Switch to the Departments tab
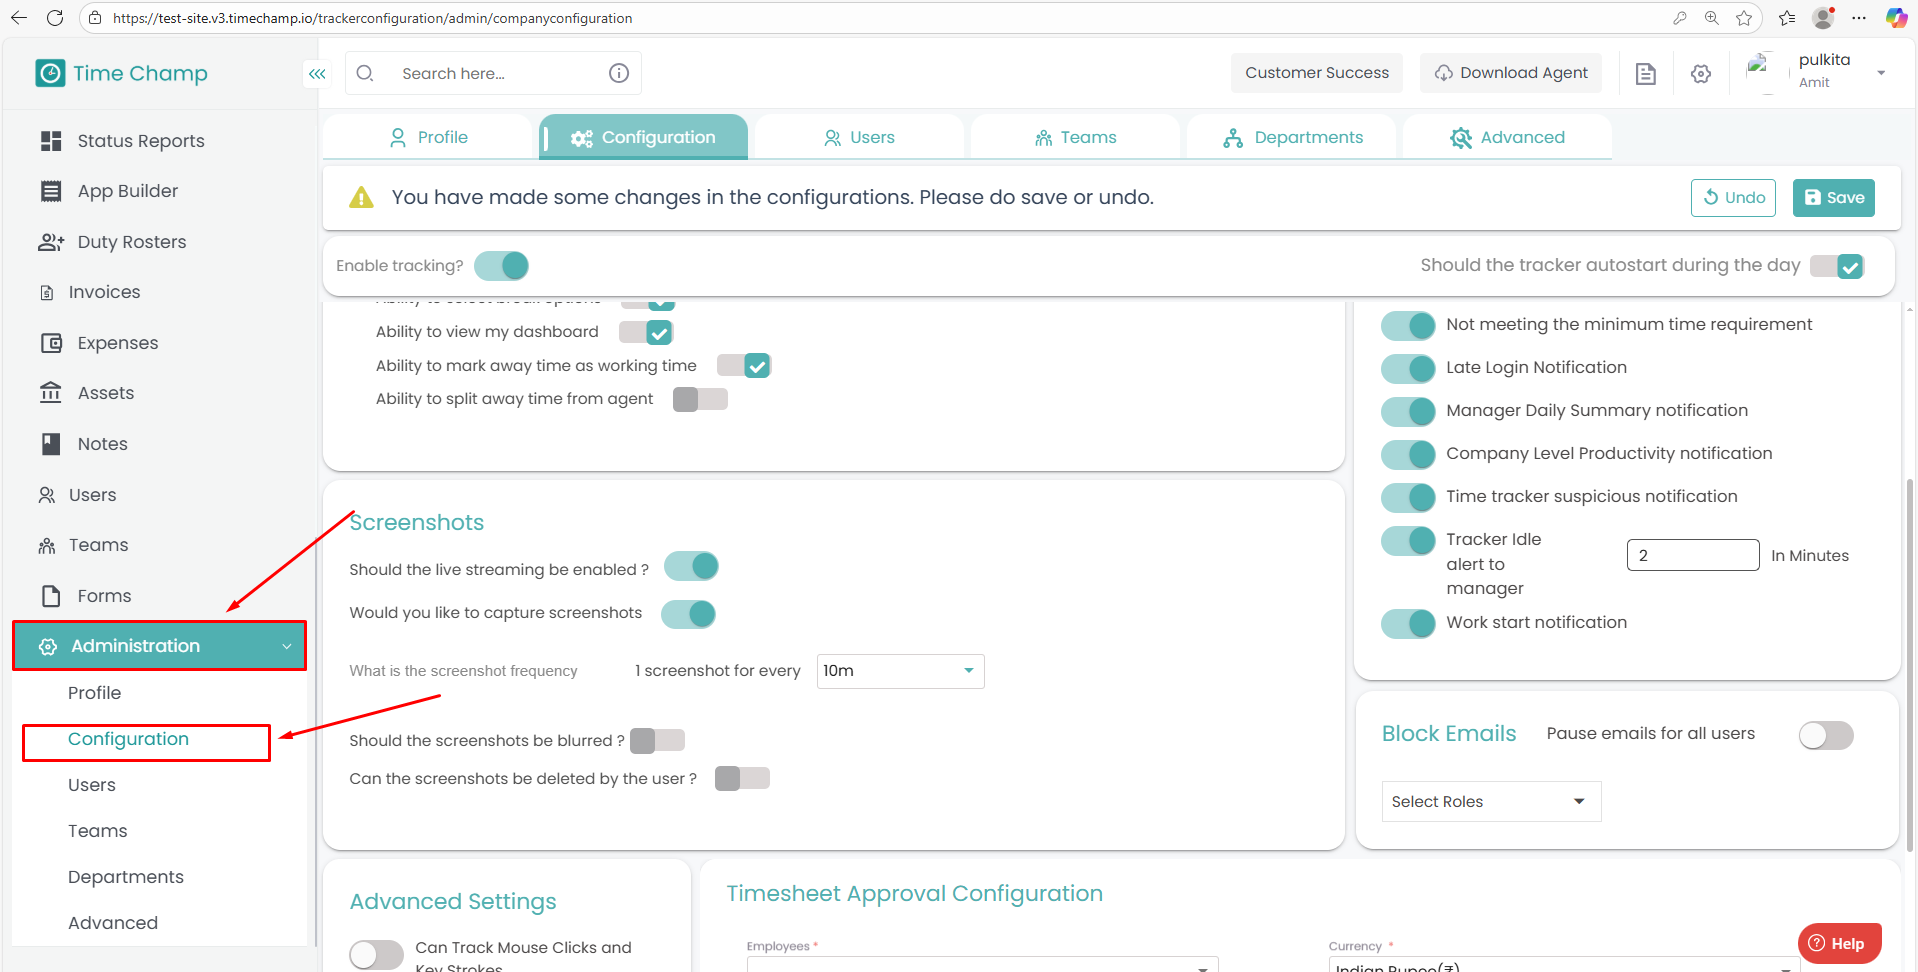Image resolution: width=1918 pixels, height=972 pixels. pos(1292,138)
